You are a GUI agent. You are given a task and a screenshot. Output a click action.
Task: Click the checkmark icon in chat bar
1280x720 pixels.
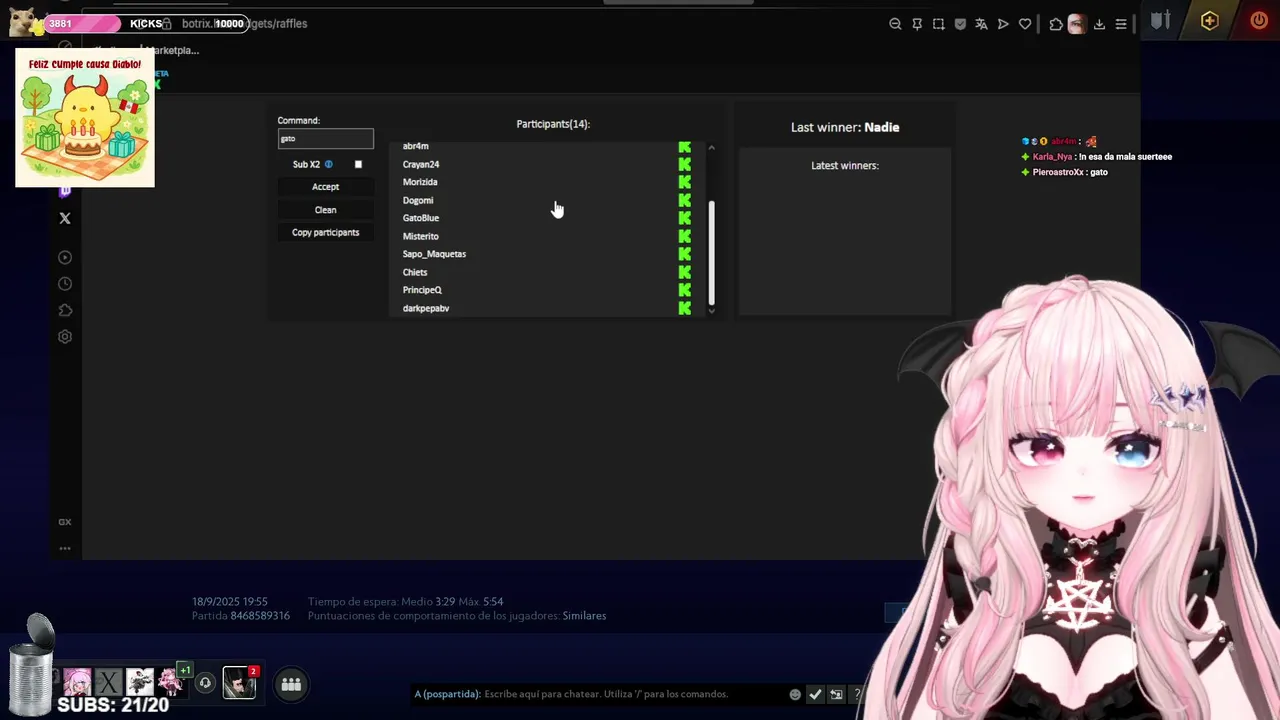tap(815, 694)
